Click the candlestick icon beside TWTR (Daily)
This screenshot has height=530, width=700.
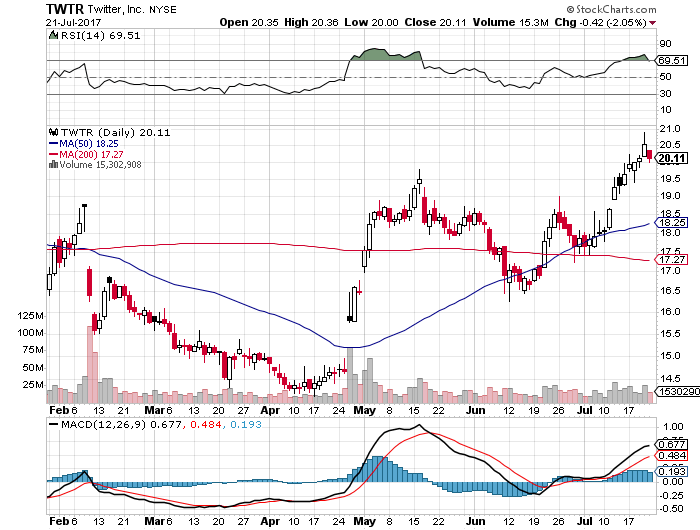(x=54, y=132)
